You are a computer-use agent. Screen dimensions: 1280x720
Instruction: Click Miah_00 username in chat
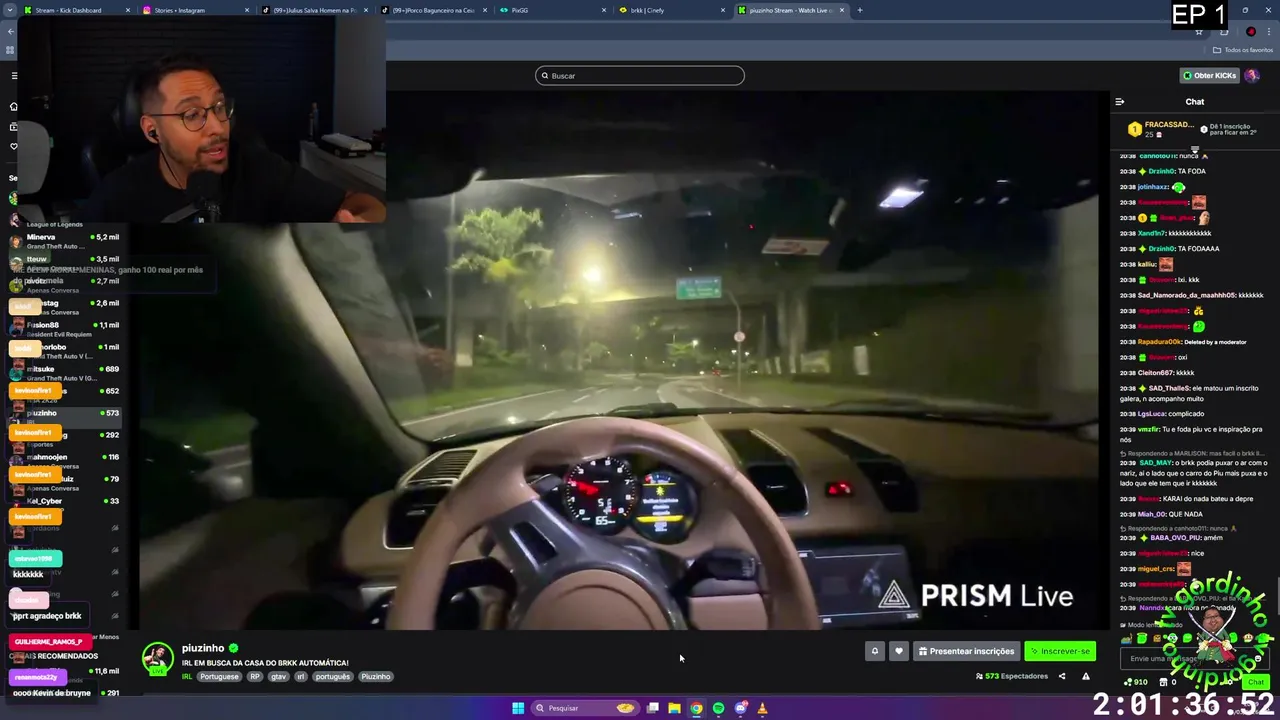(1153, 514)
